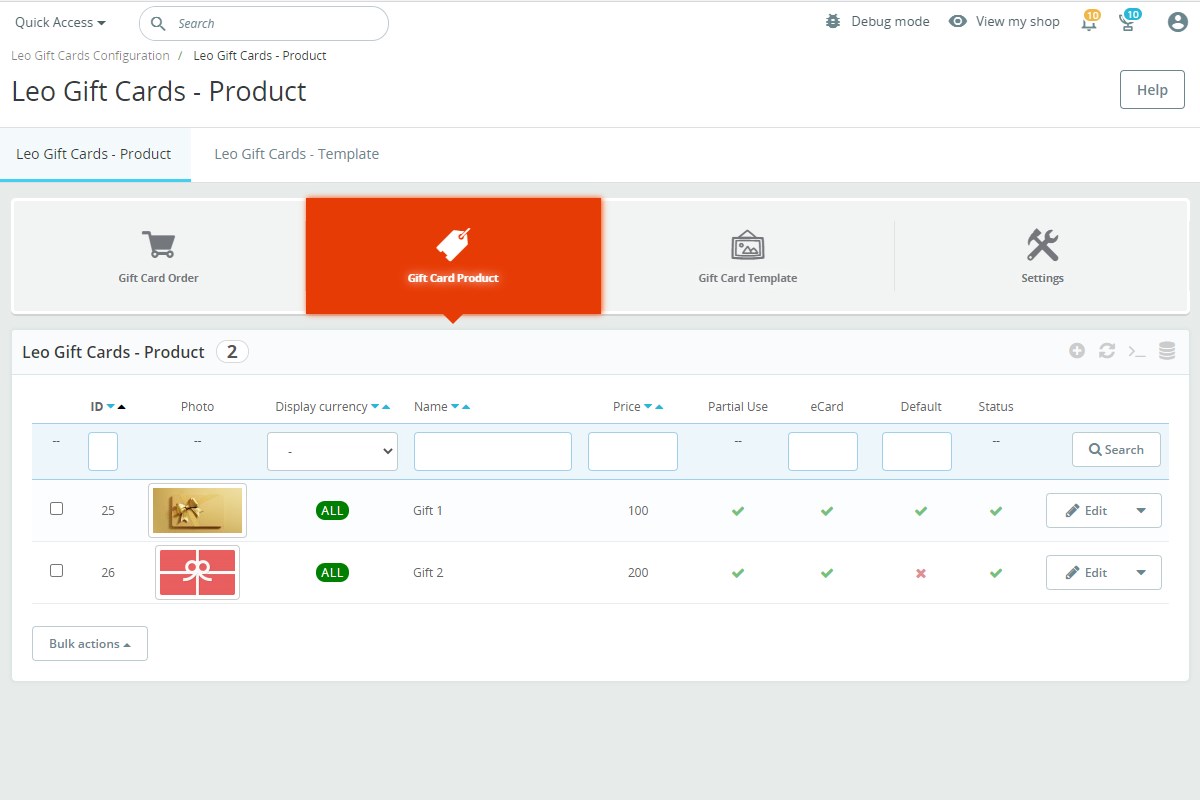Switch to Leo Gift Cards - Product tab
The width and height of the screenshot is (1200, 800).
coord(94,154)
